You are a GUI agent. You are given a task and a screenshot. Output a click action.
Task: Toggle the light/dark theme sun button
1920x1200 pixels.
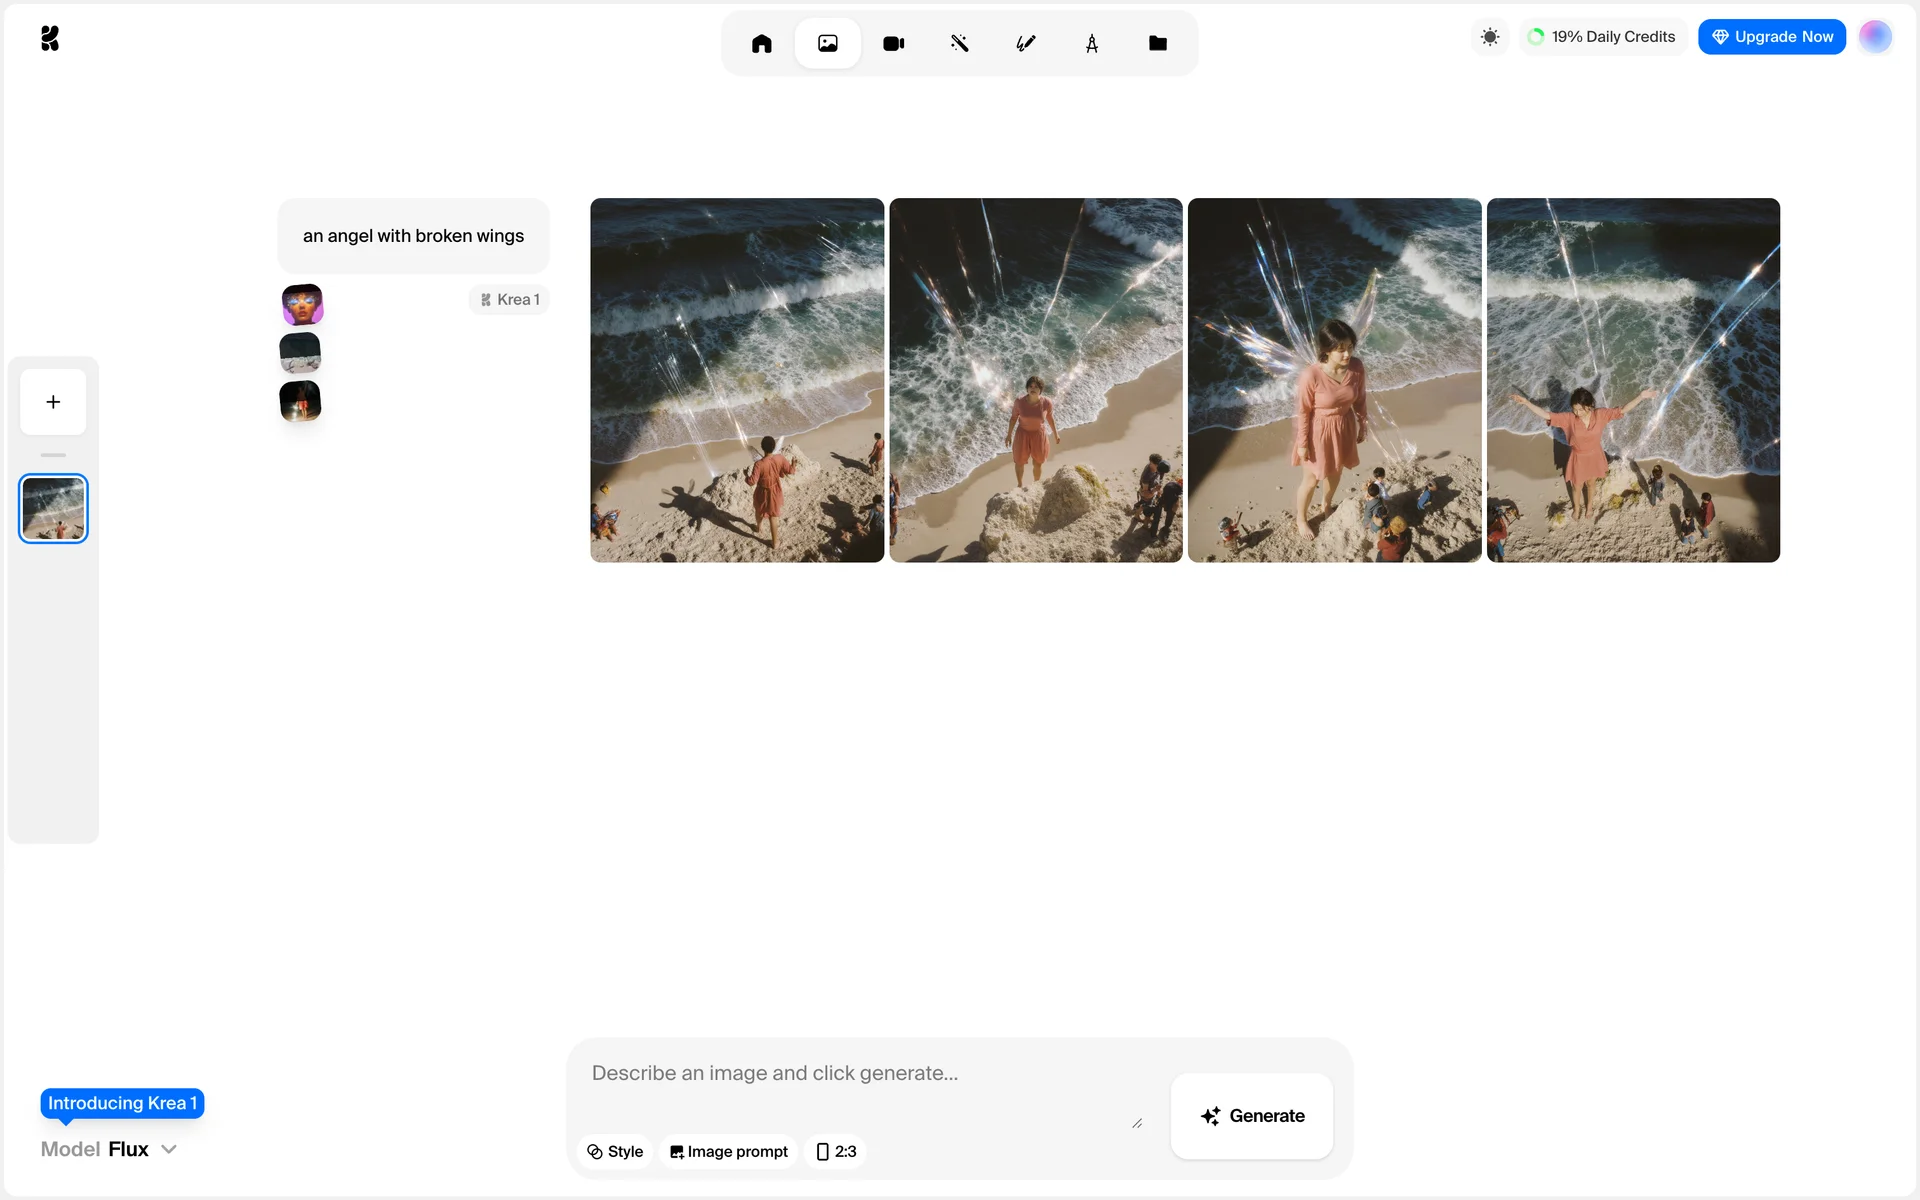[1489, 37]
